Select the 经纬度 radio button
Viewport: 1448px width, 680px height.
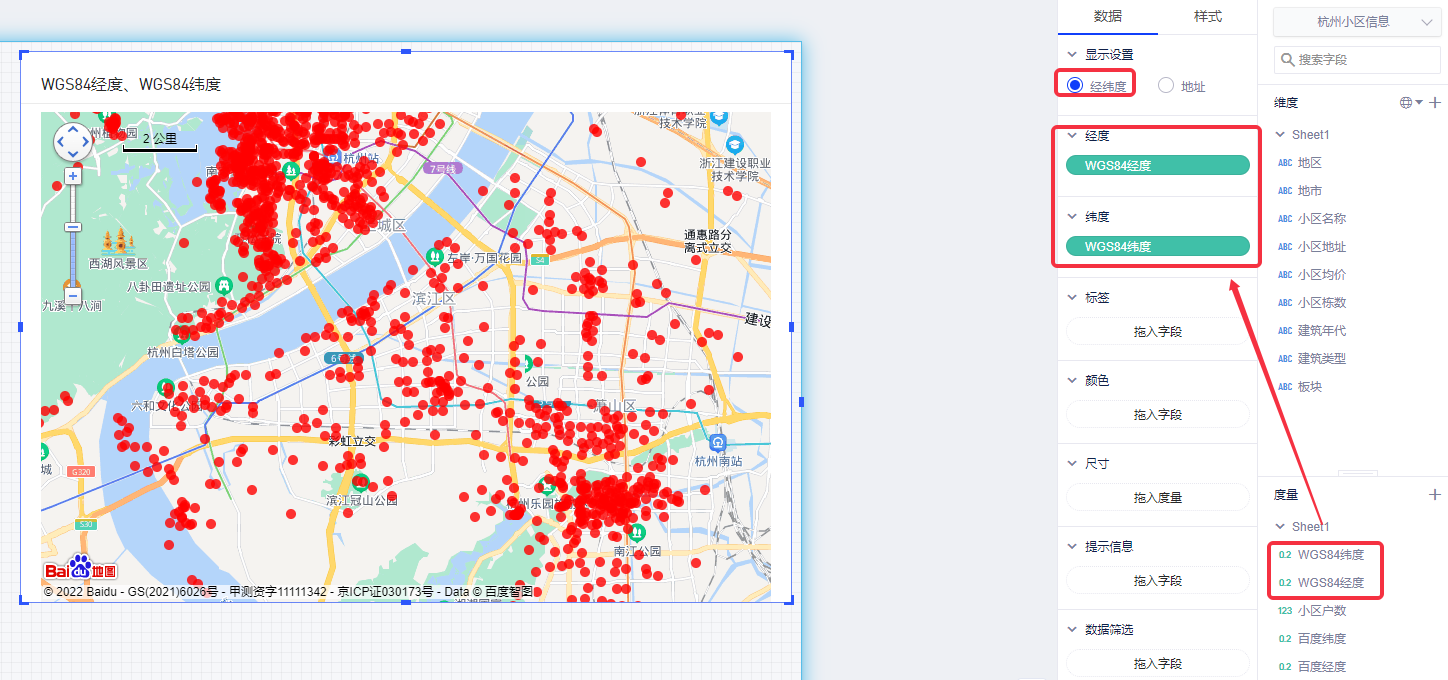[x=1076, y=86]
